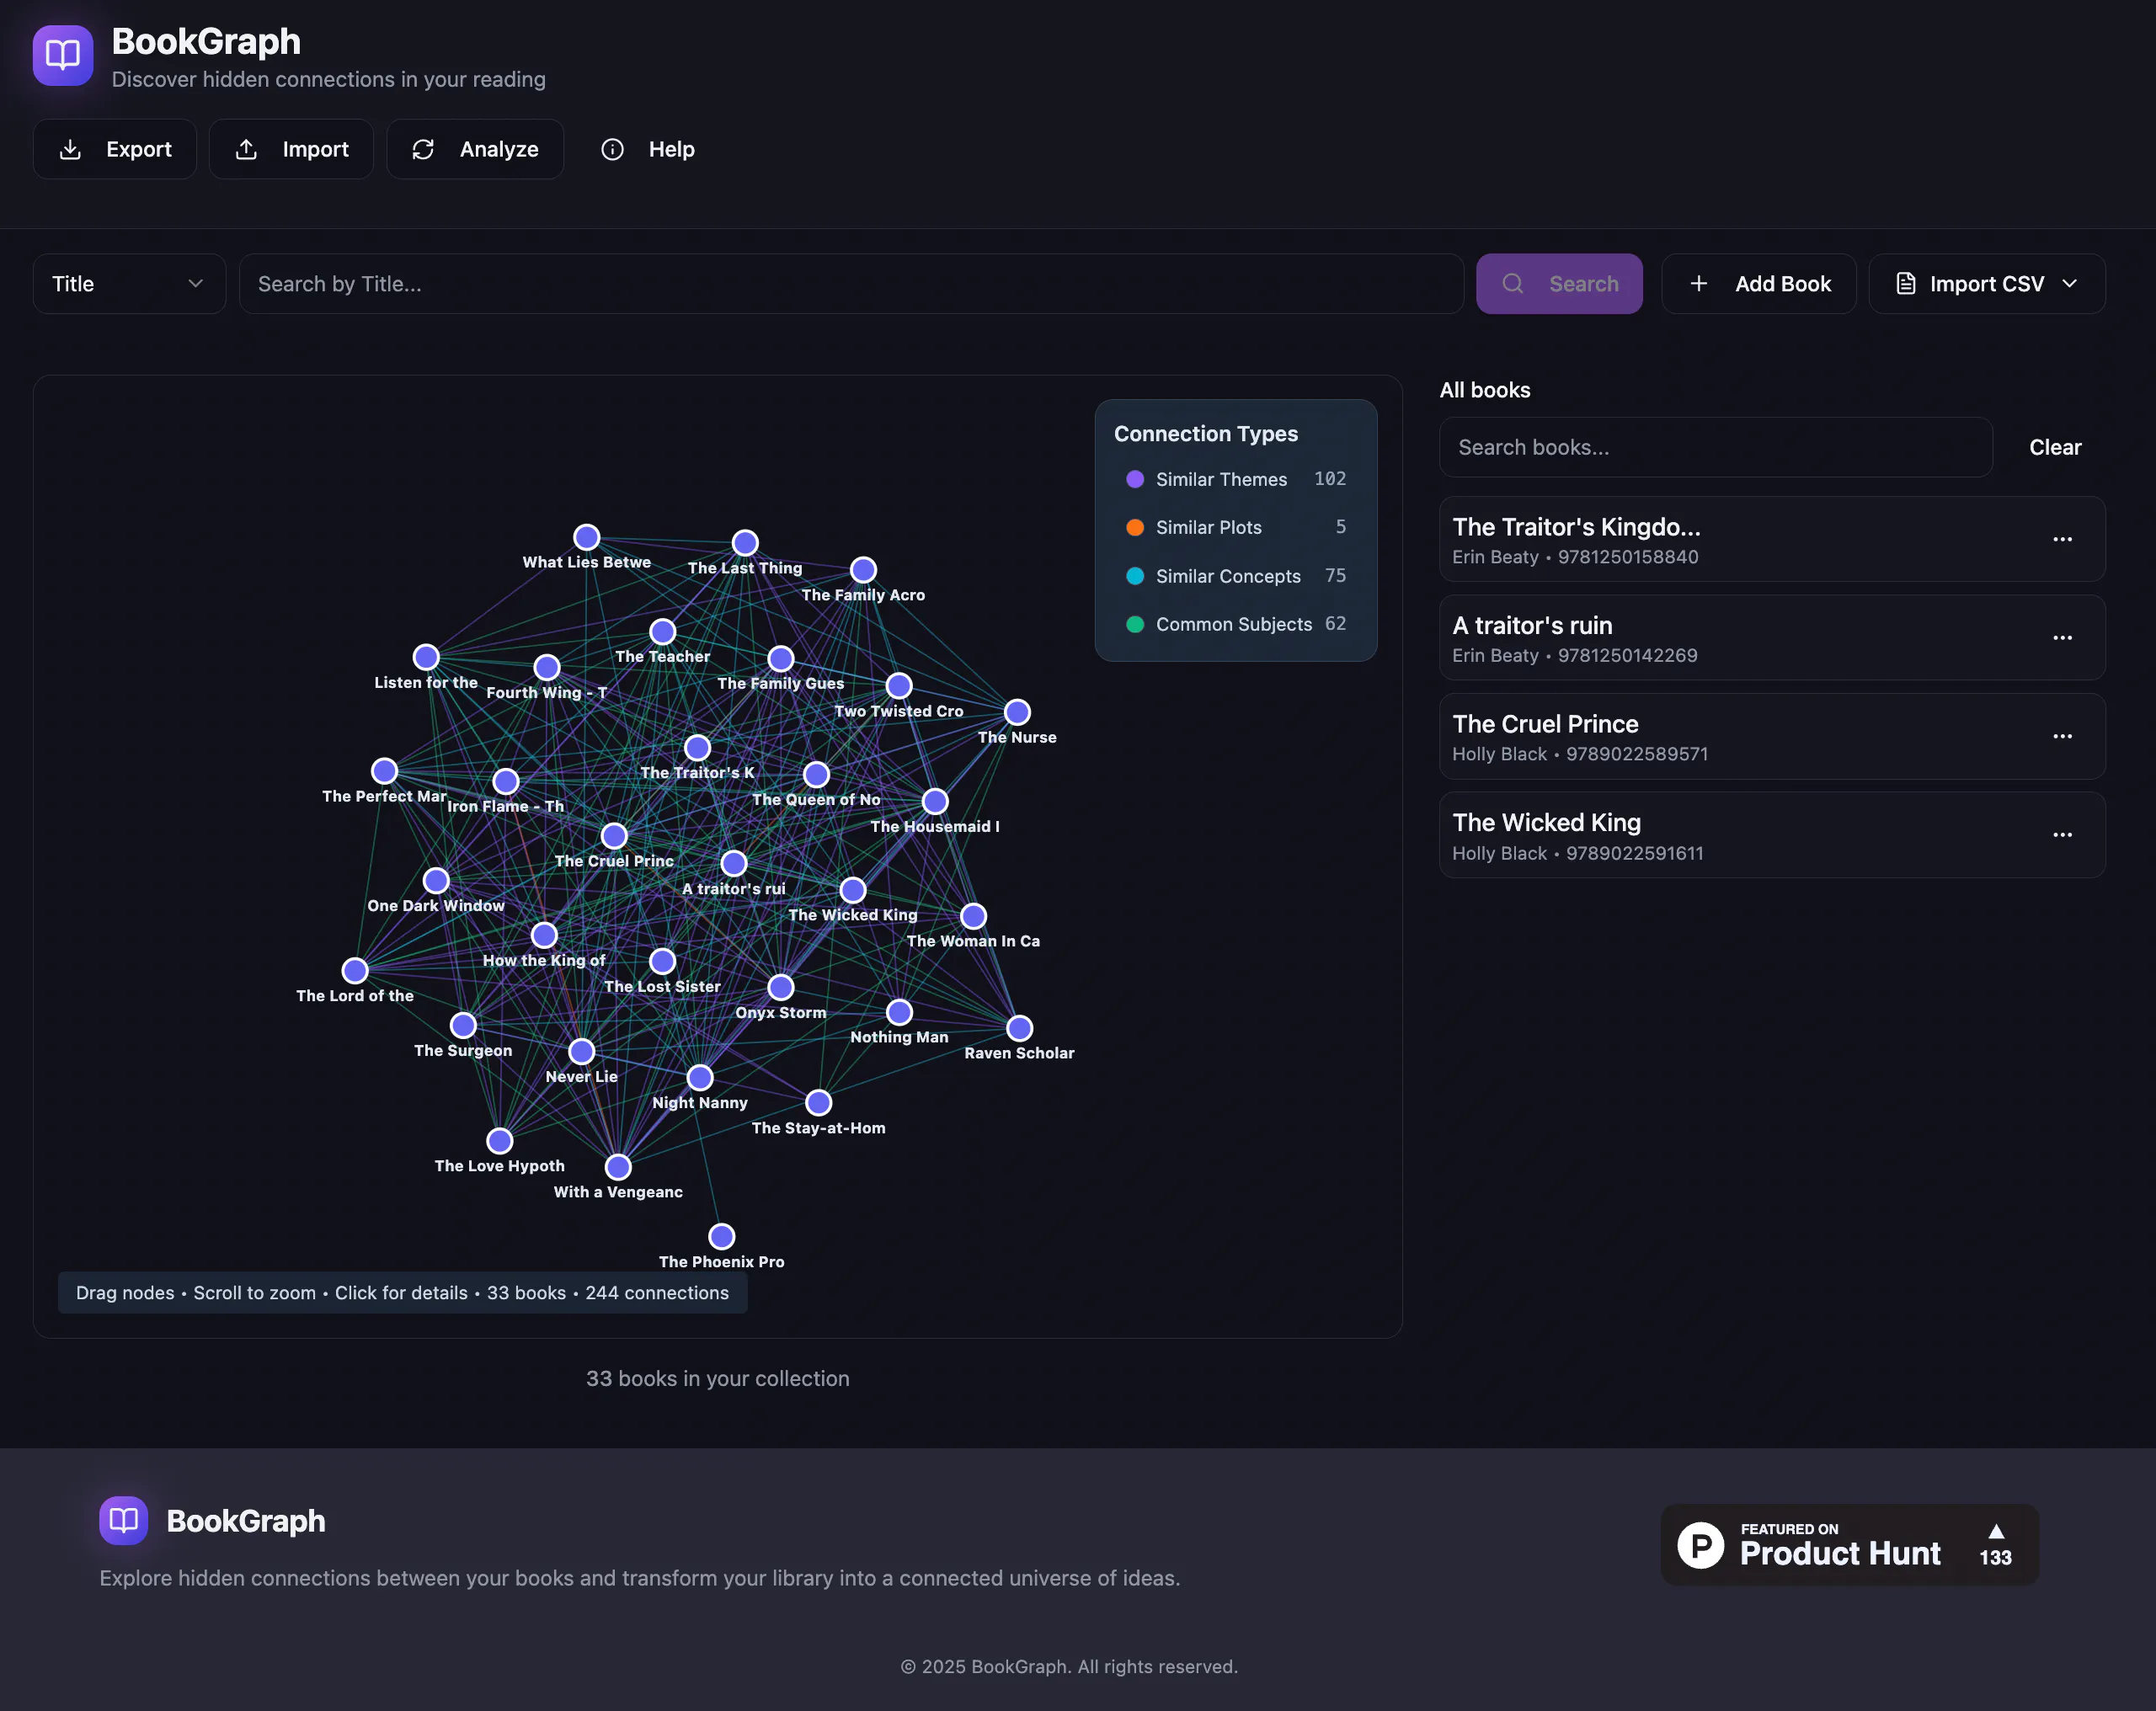
Task: Select the What Lies Between node
Action: pyautogui.click(x=587, y=537)
